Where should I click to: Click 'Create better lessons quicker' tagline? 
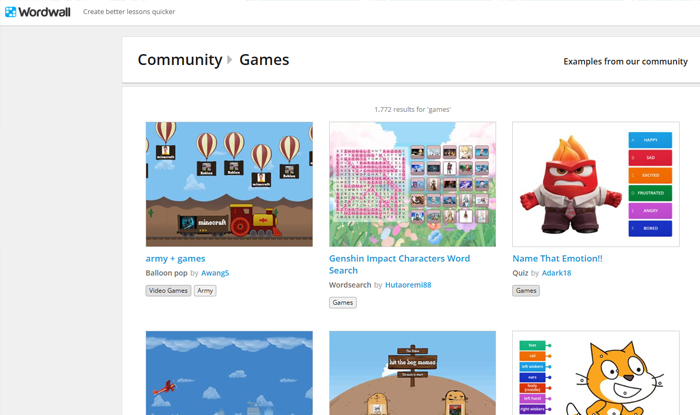click(x=129, y=12)
